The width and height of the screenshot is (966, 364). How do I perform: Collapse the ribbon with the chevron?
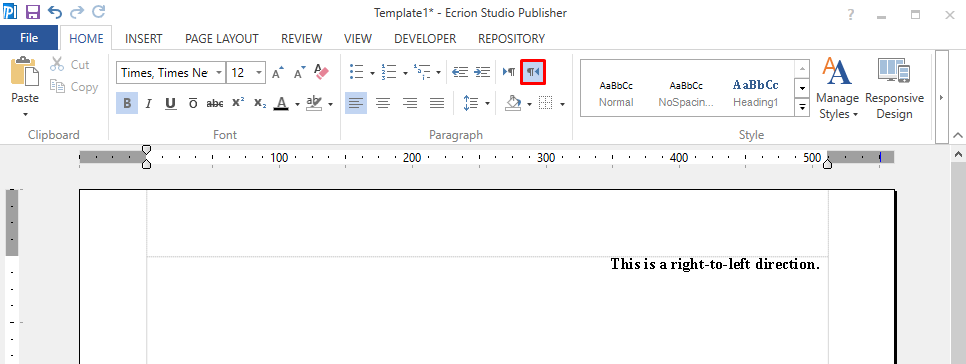click(958, 135)
